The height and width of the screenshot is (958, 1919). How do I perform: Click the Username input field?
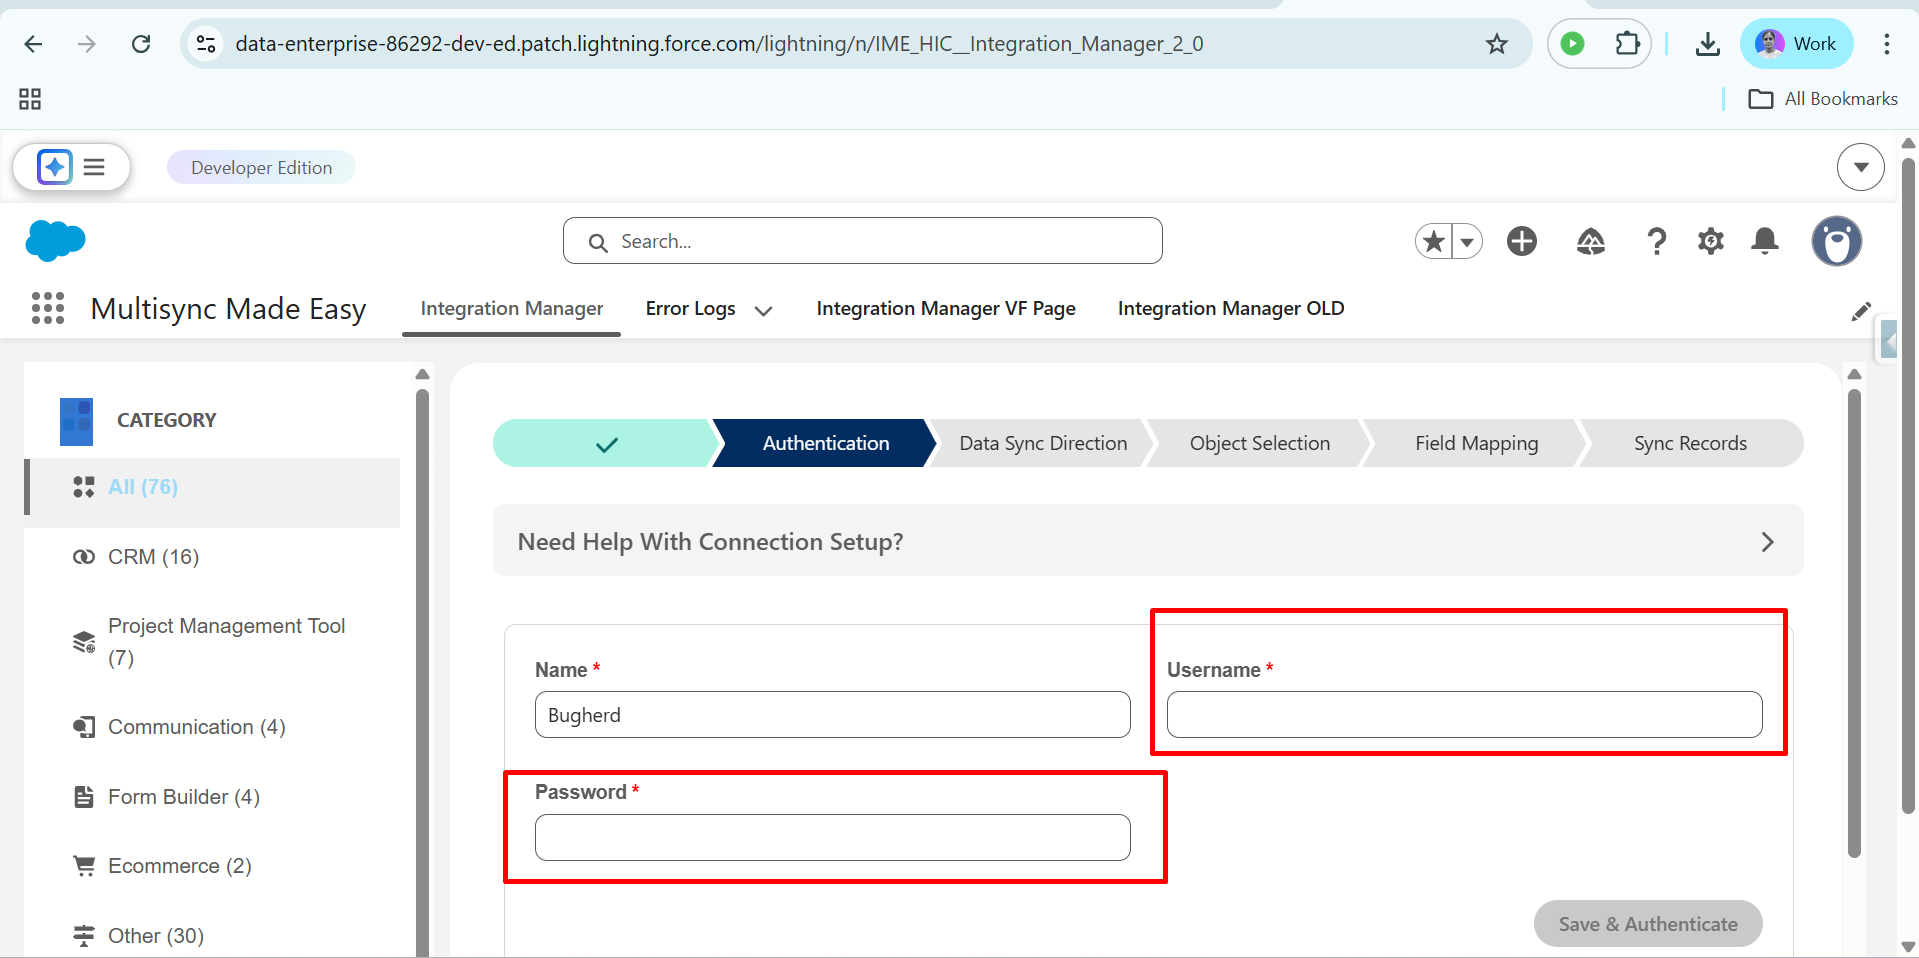1464,715
